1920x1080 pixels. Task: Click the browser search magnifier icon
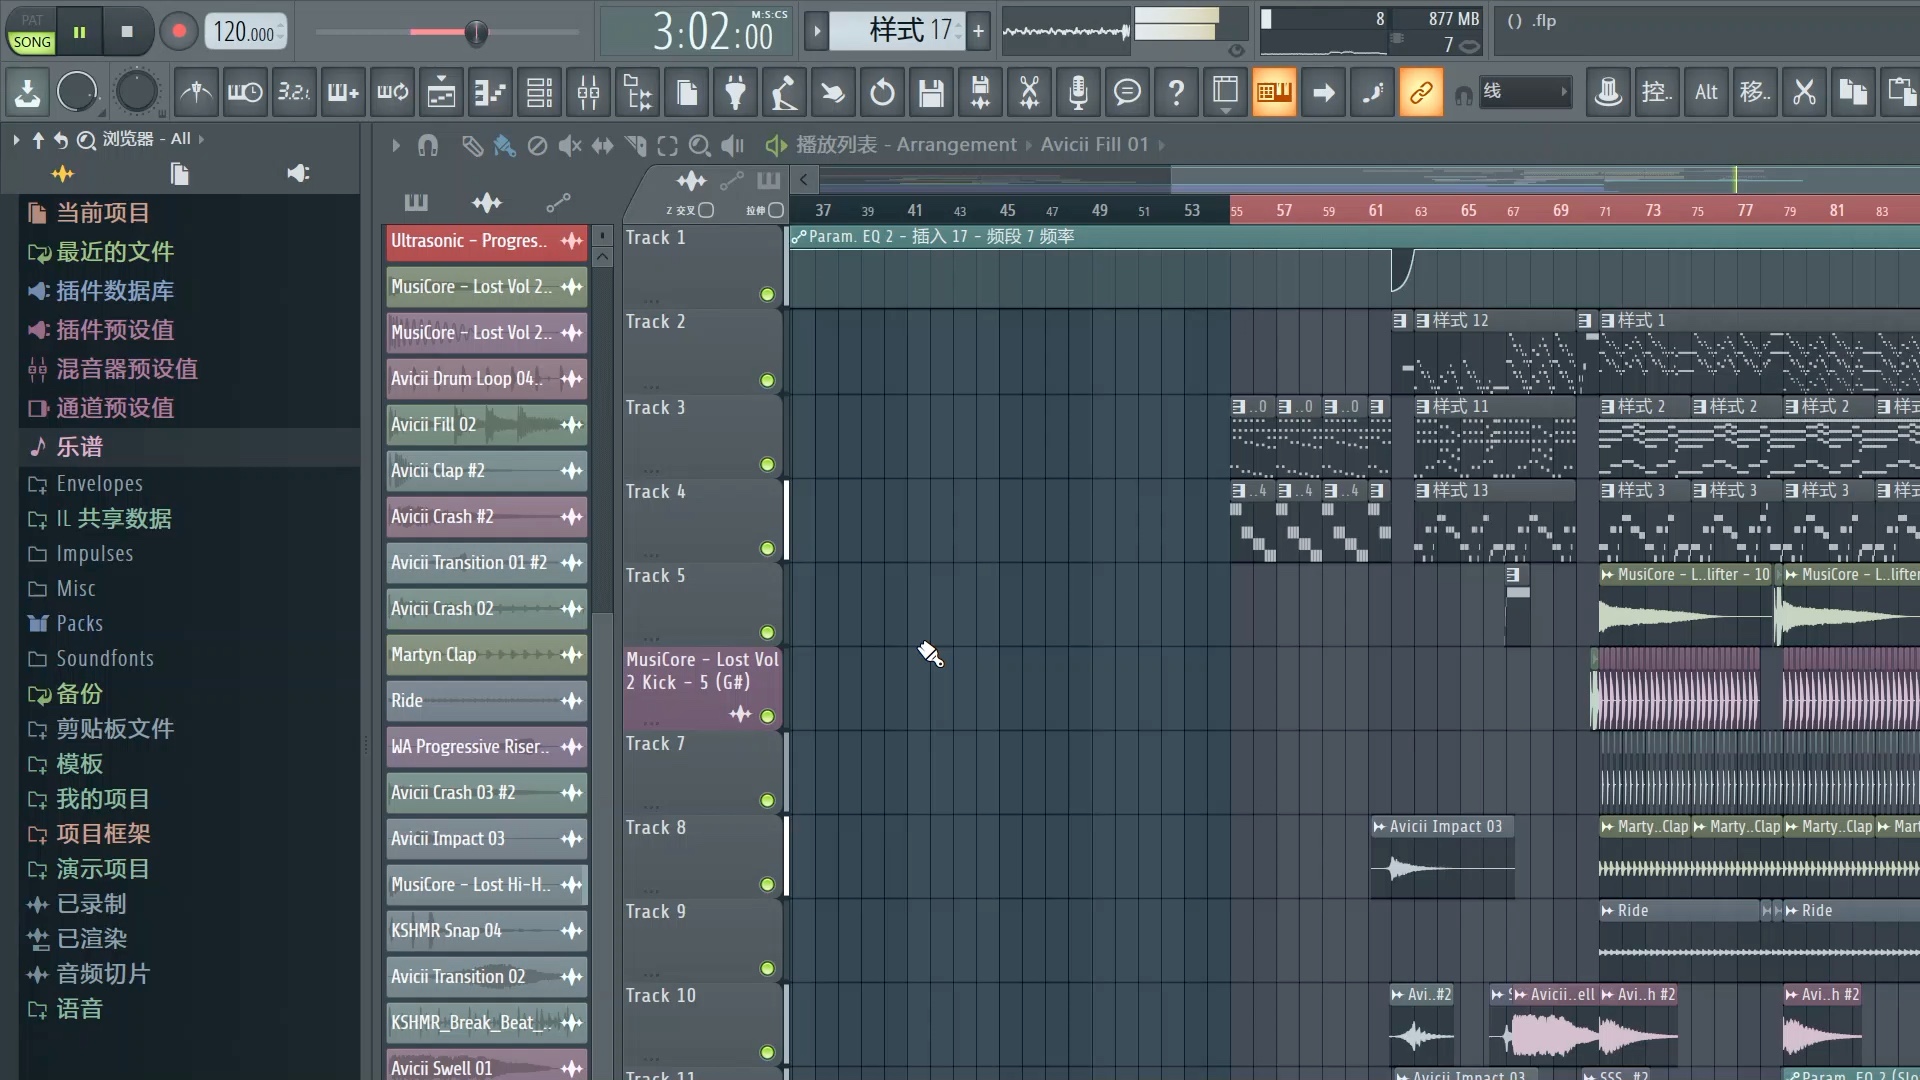click(x=87, y=140)
